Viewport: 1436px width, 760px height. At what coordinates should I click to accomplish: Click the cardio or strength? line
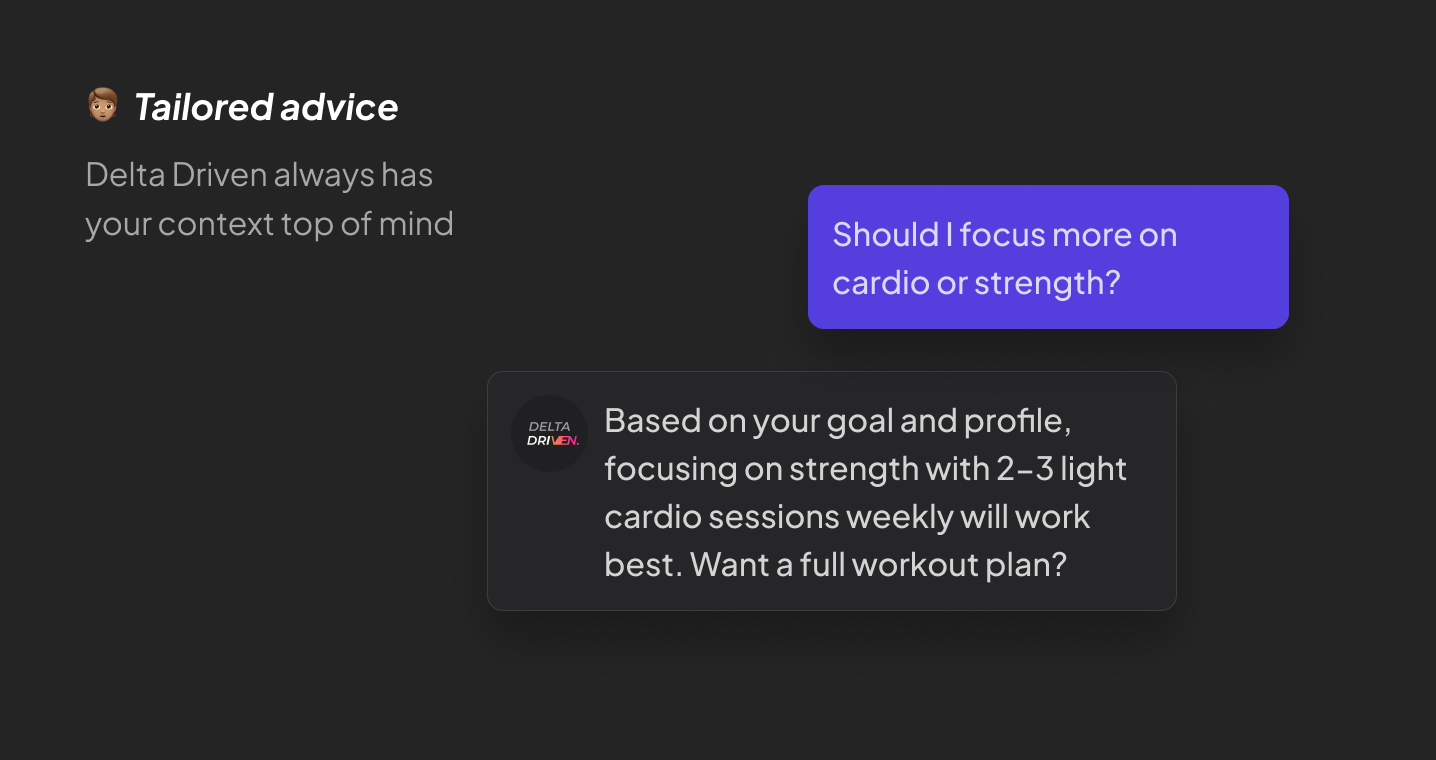(x=976, y=283)
